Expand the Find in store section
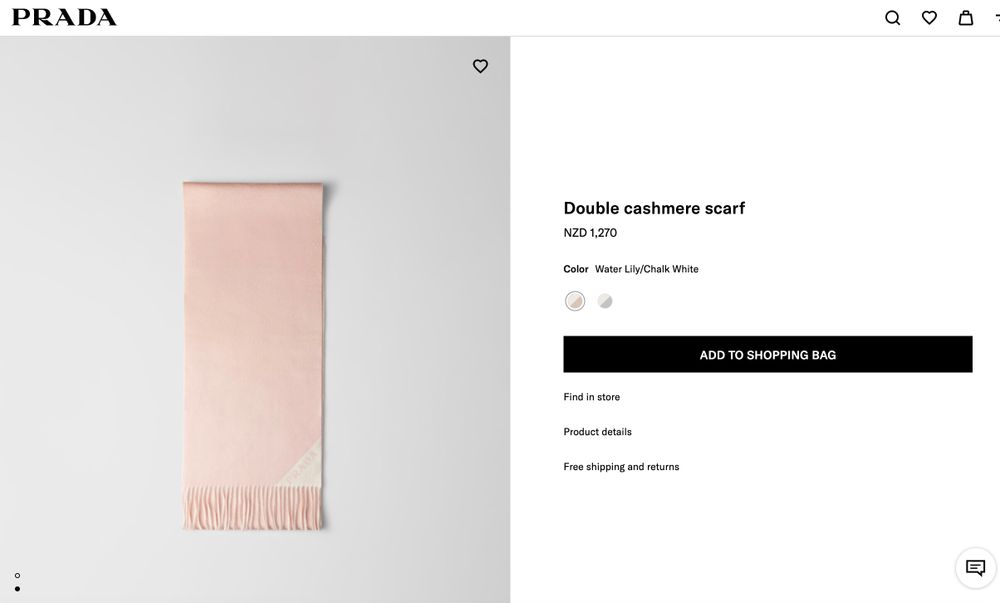 click(591, 396)
